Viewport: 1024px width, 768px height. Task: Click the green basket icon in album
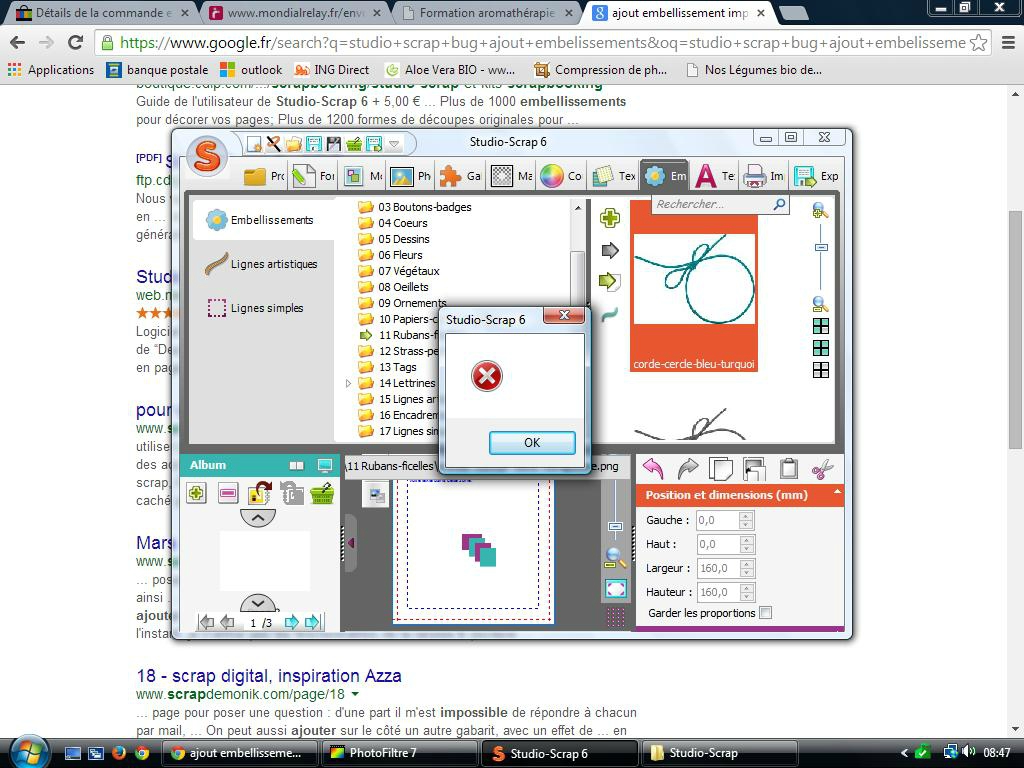click(x=323, y=493)
